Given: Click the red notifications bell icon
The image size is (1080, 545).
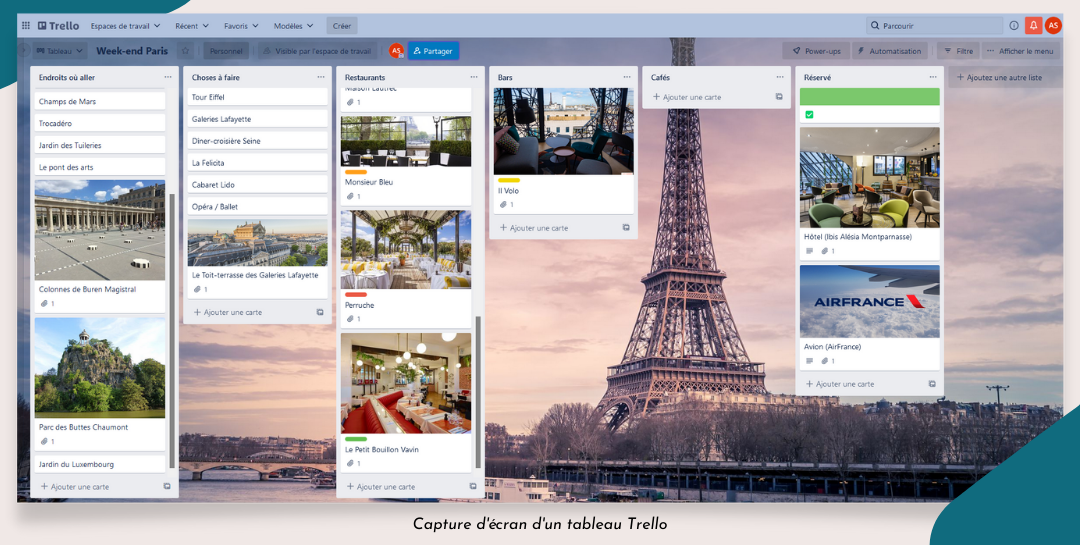Looking at the screenshot, I should click(1033, 26).
